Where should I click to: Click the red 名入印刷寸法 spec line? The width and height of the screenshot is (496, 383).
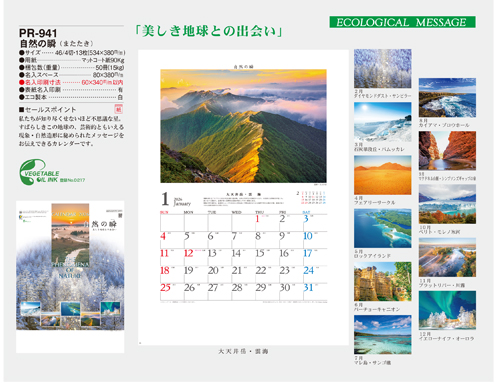pos(71,82)
